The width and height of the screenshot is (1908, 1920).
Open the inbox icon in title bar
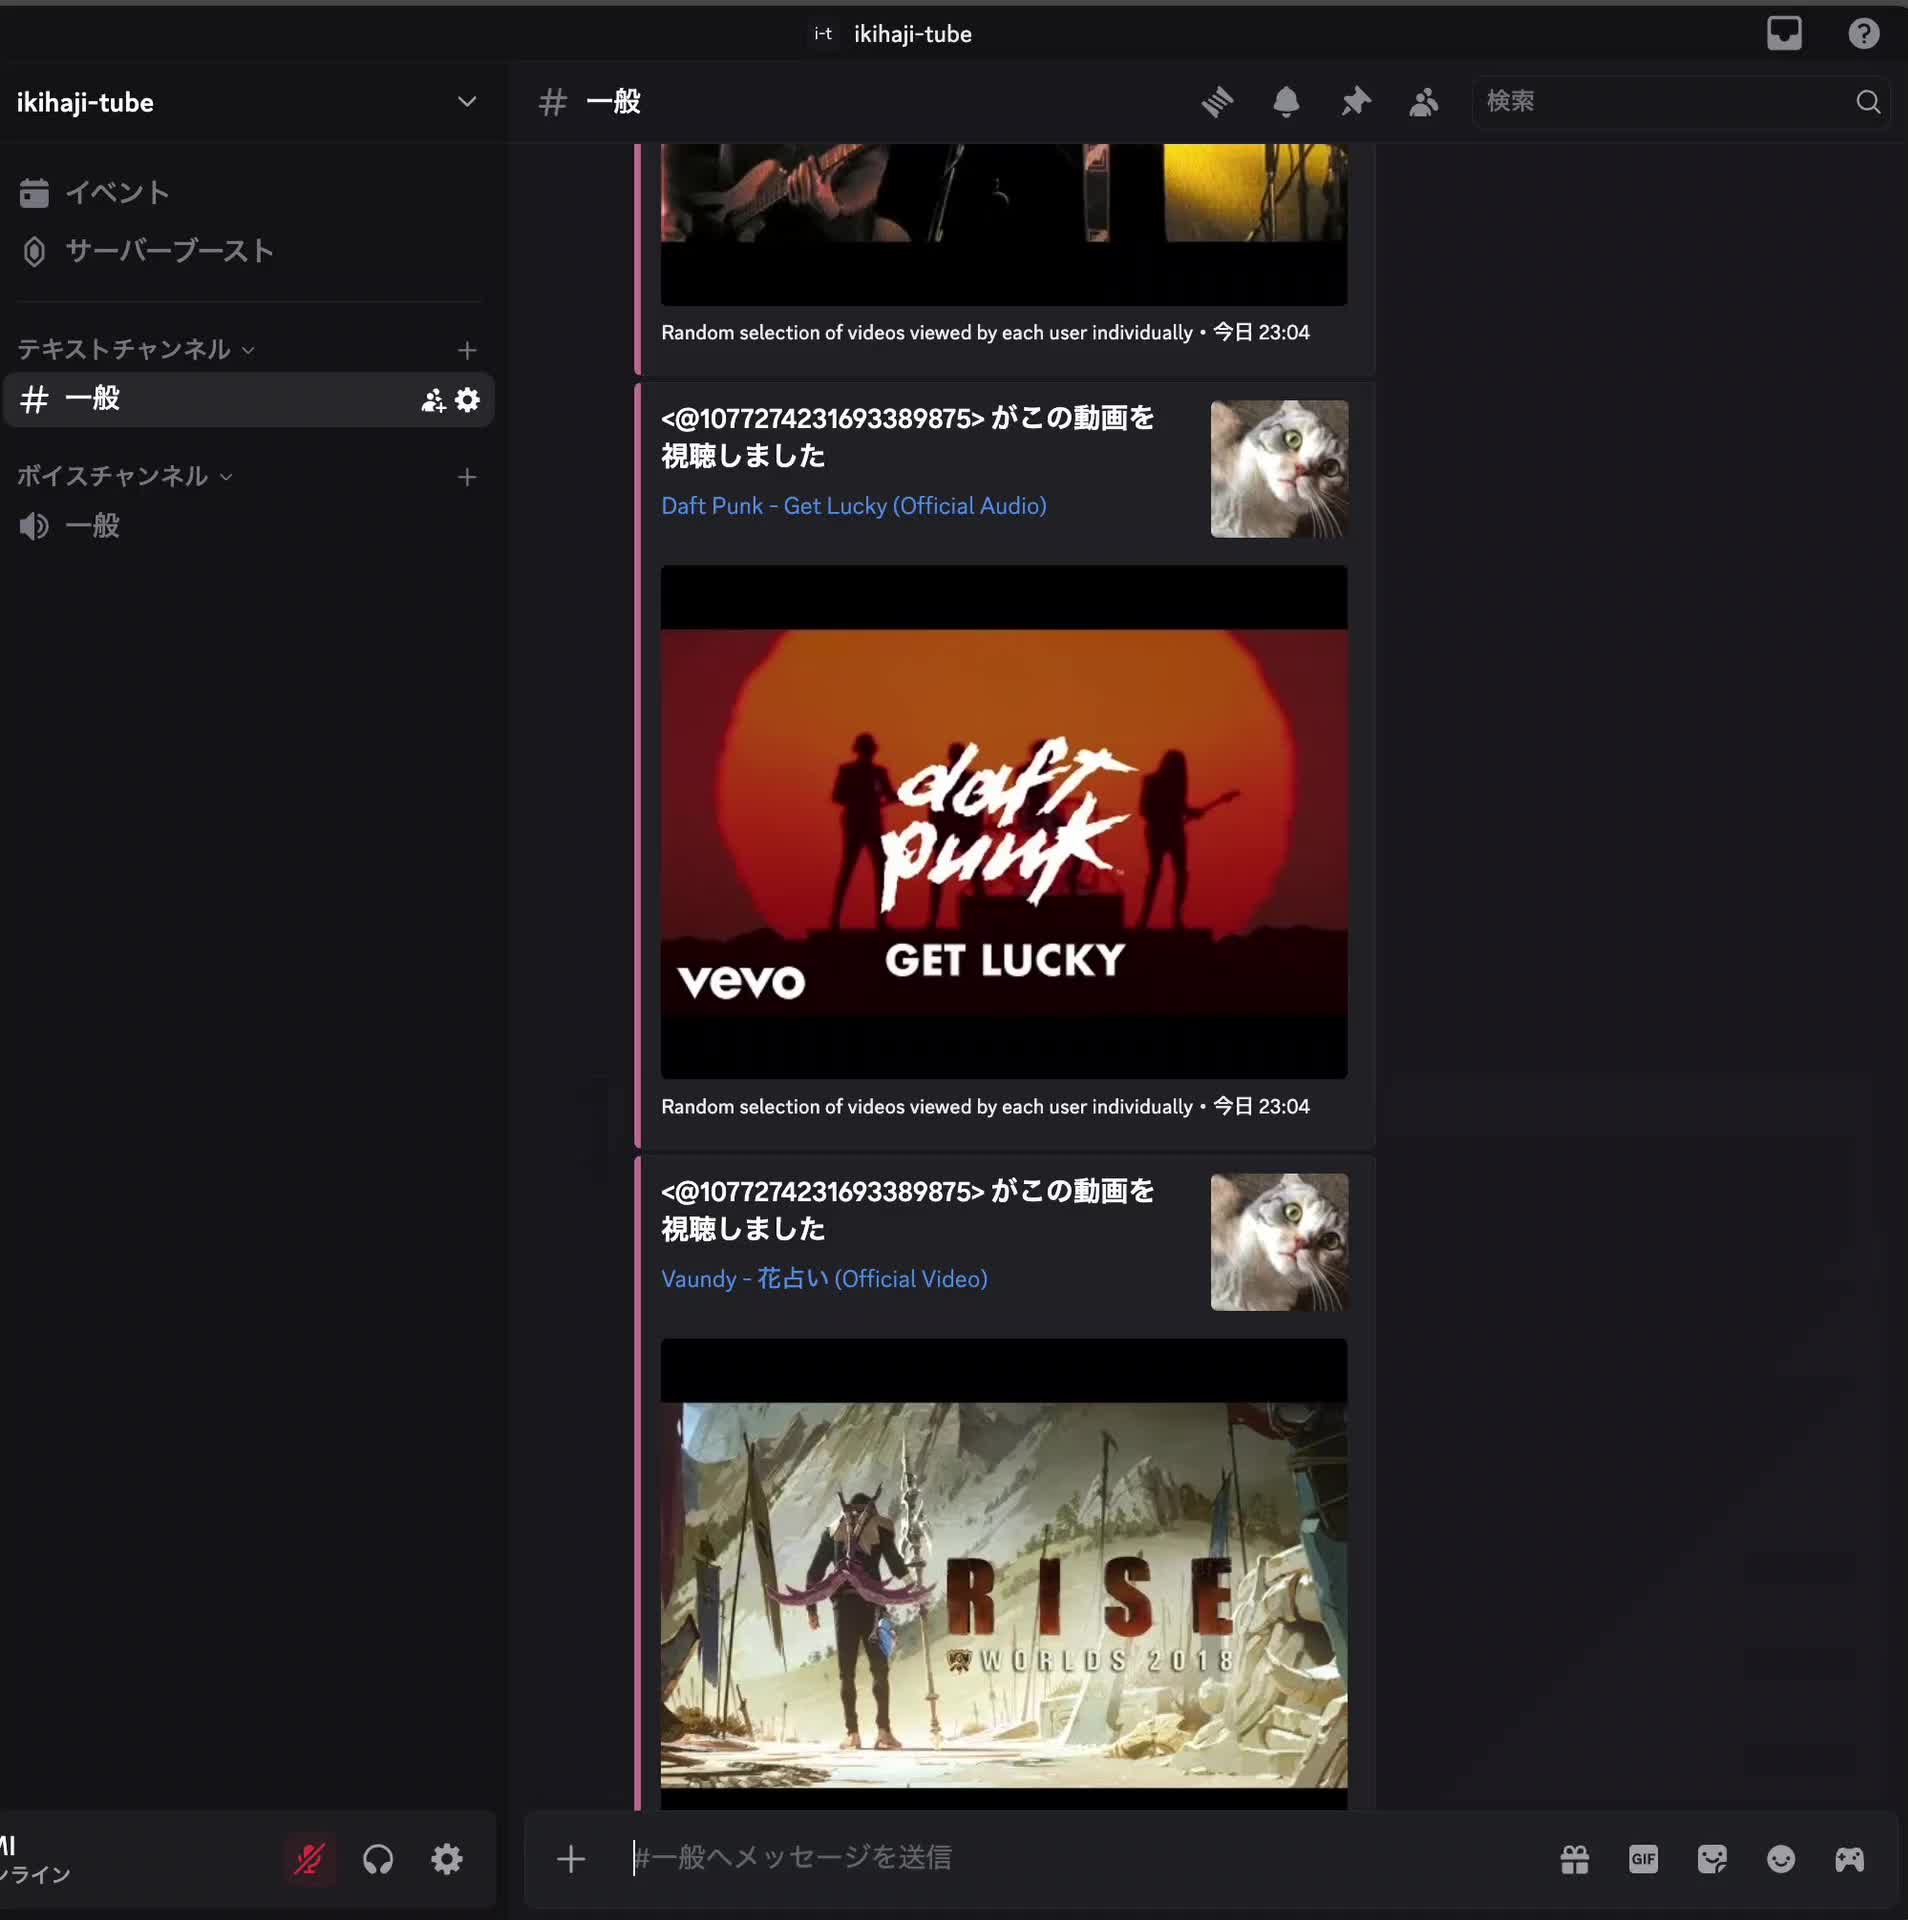pyautogui.click(x=1784, y=34)
